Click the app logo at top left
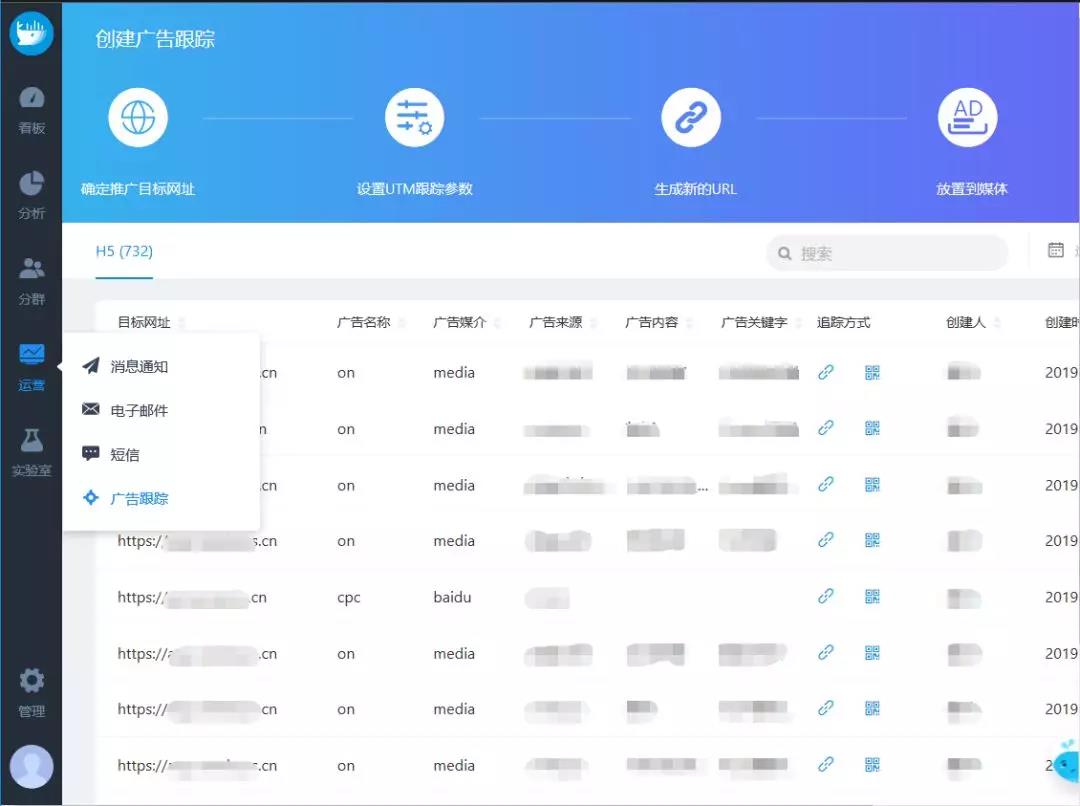This screenshot has width=1080, height=806. click(x=32, y=32)
